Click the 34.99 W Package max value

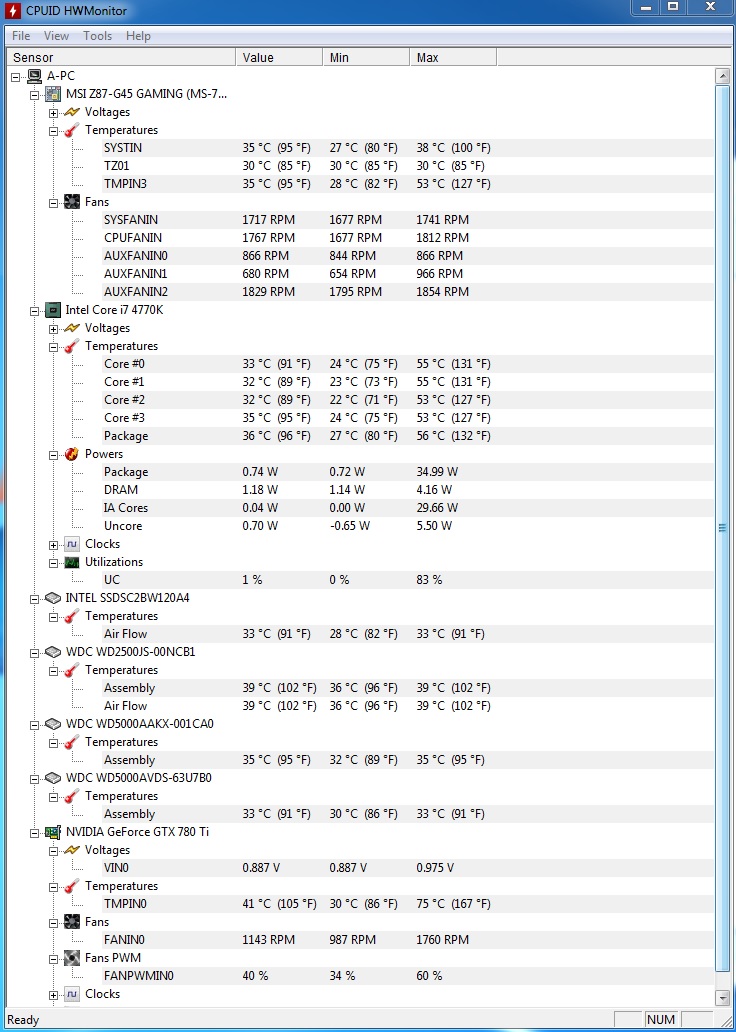[x=437, y=472]
